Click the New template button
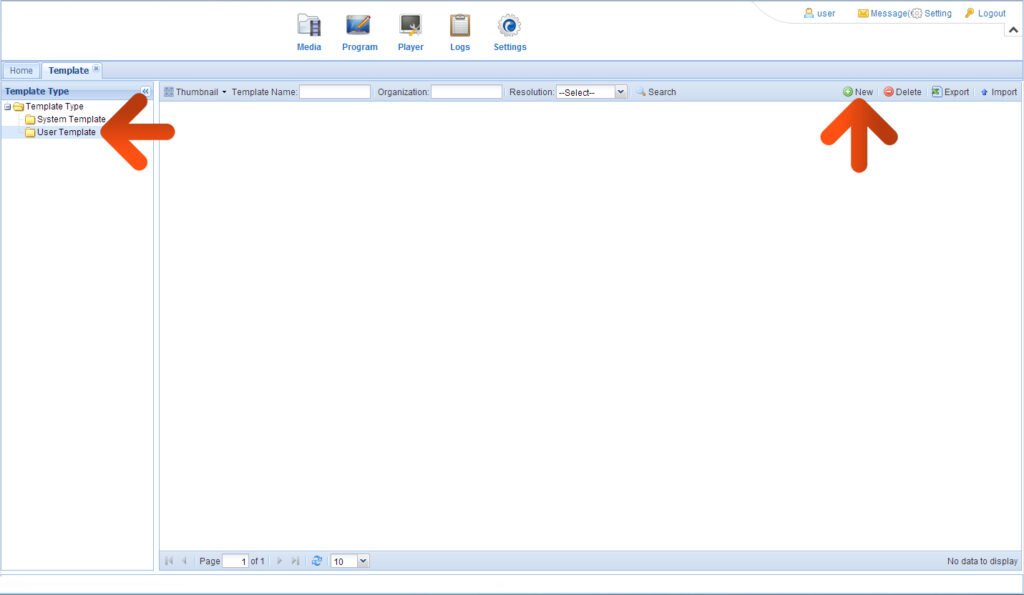 tap(857, 92)
